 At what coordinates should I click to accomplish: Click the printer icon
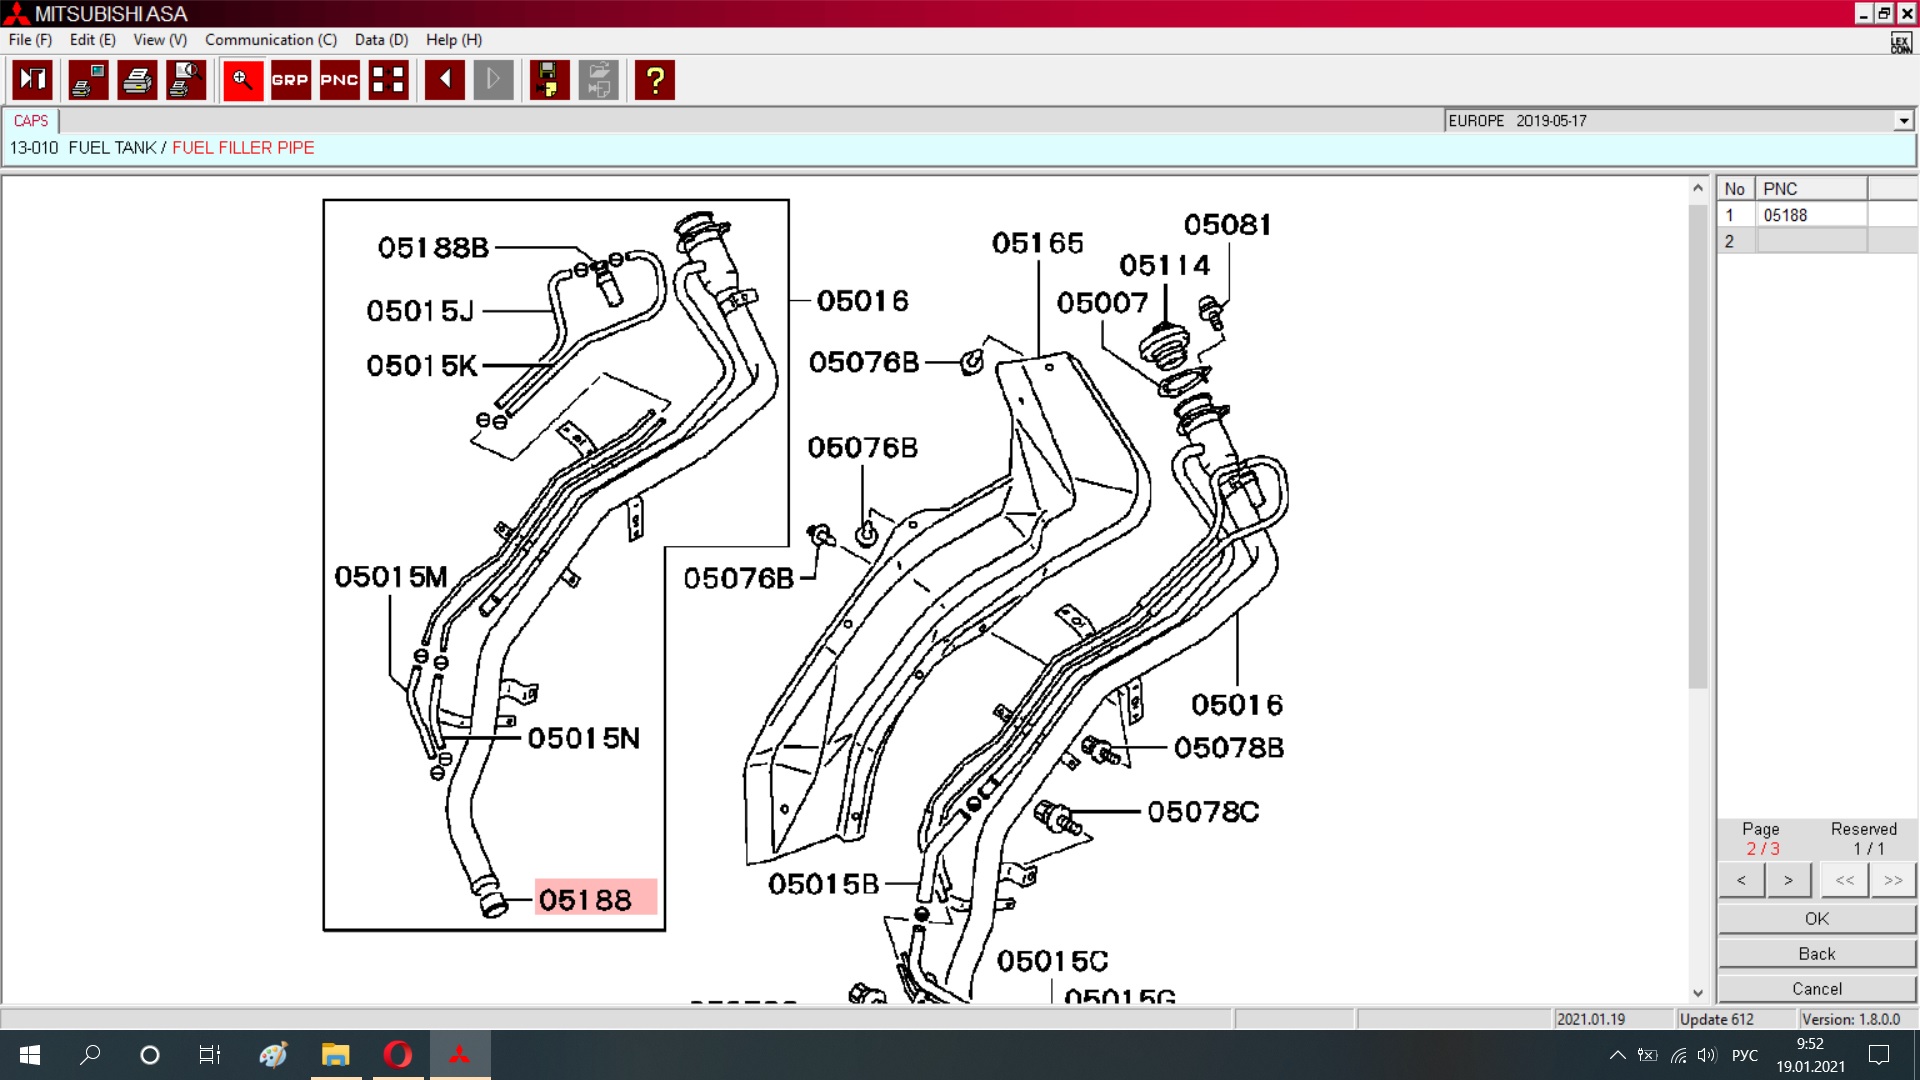(137, 80)
